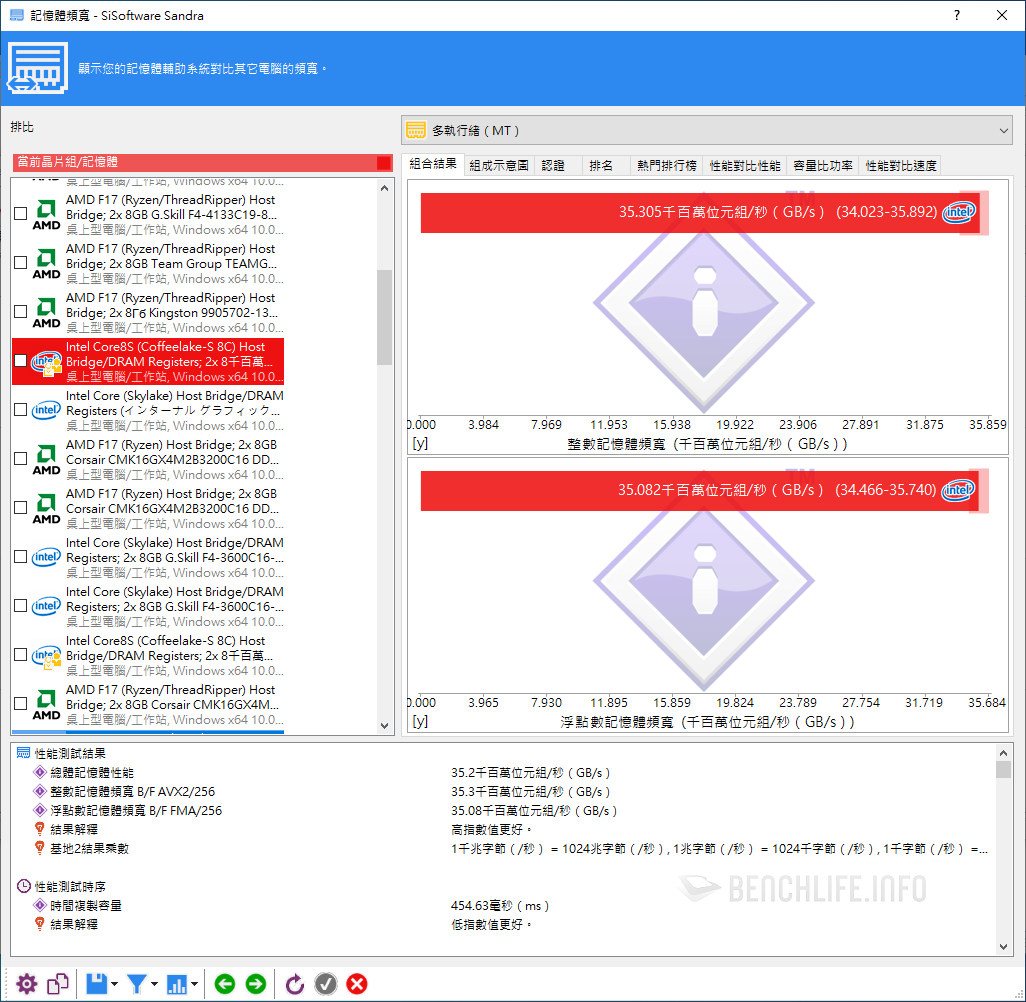Open the save icon's dropdown arrow

tap(115, 985)
